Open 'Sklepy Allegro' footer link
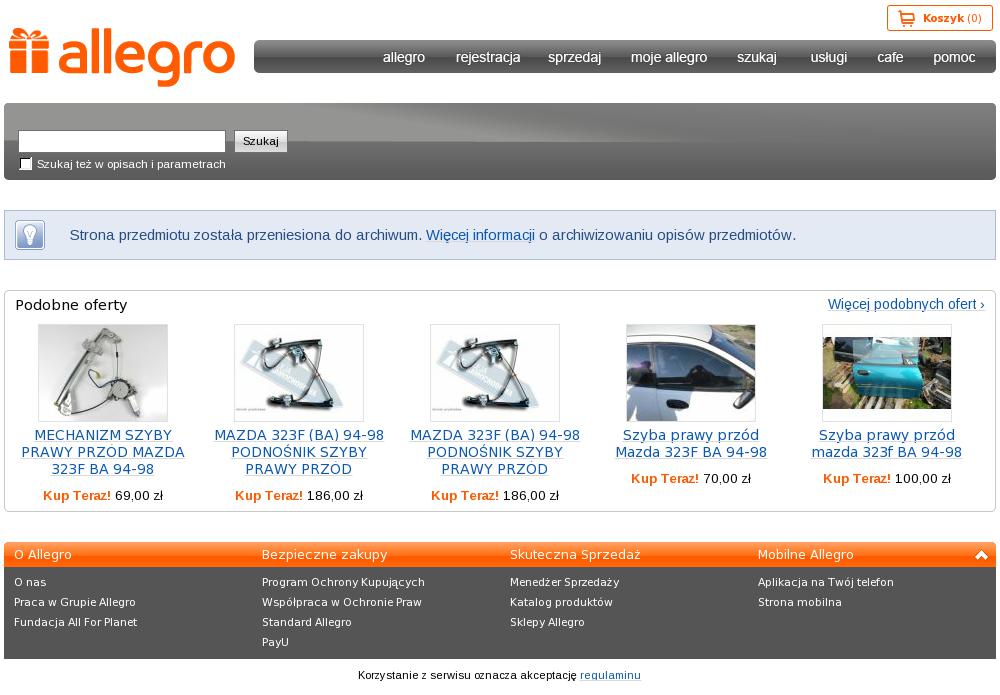This screenshot has height=695, width=1000. coord(547,622)
